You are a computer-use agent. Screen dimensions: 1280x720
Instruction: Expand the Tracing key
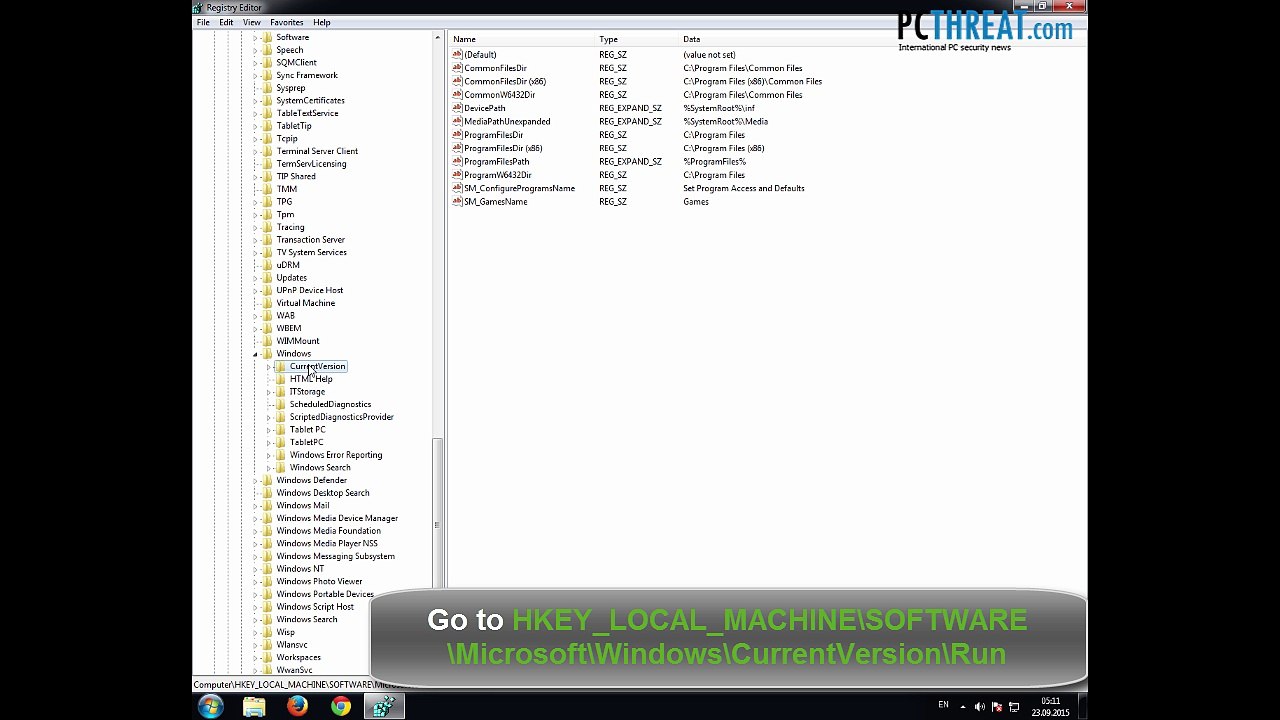point(256,228)
